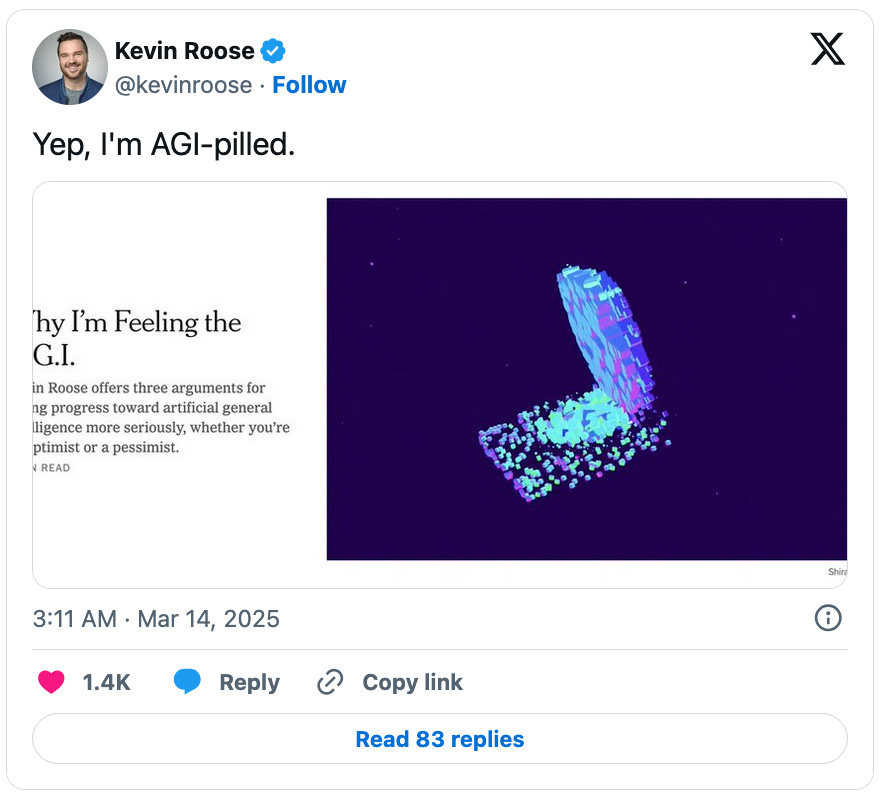Open the tweet info circle icon
This screenshot has height=798, width=880.
coord(828,619)
